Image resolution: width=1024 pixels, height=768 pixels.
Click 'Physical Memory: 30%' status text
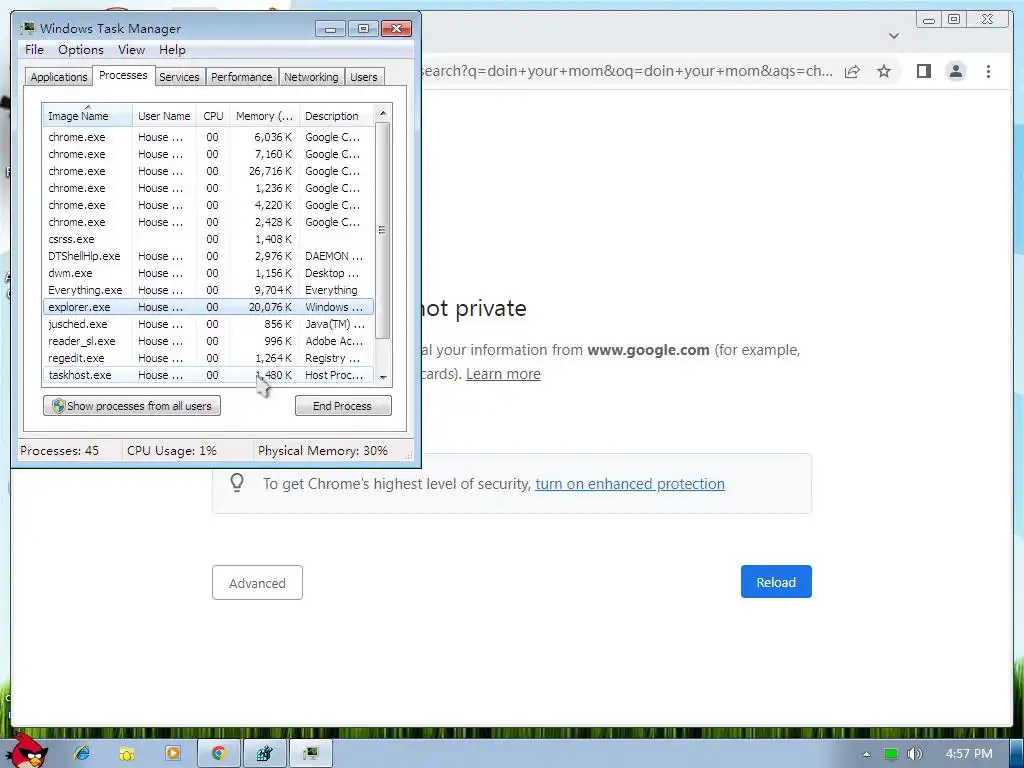323,451
